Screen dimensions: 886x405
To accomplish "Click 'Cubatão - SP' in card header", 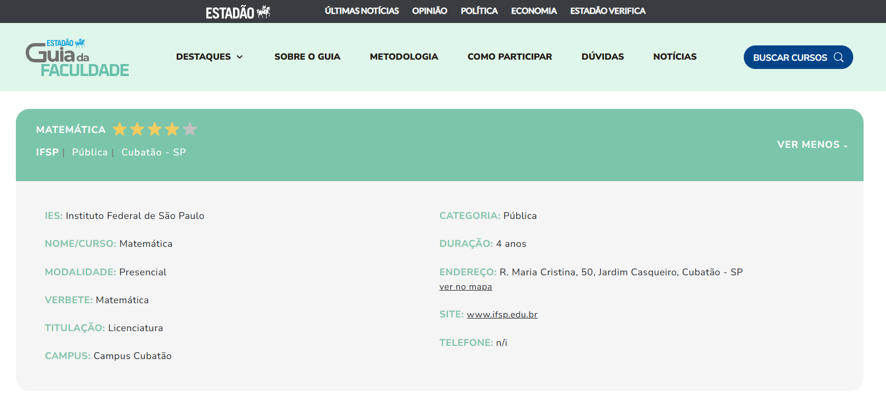I will point(154,153).
